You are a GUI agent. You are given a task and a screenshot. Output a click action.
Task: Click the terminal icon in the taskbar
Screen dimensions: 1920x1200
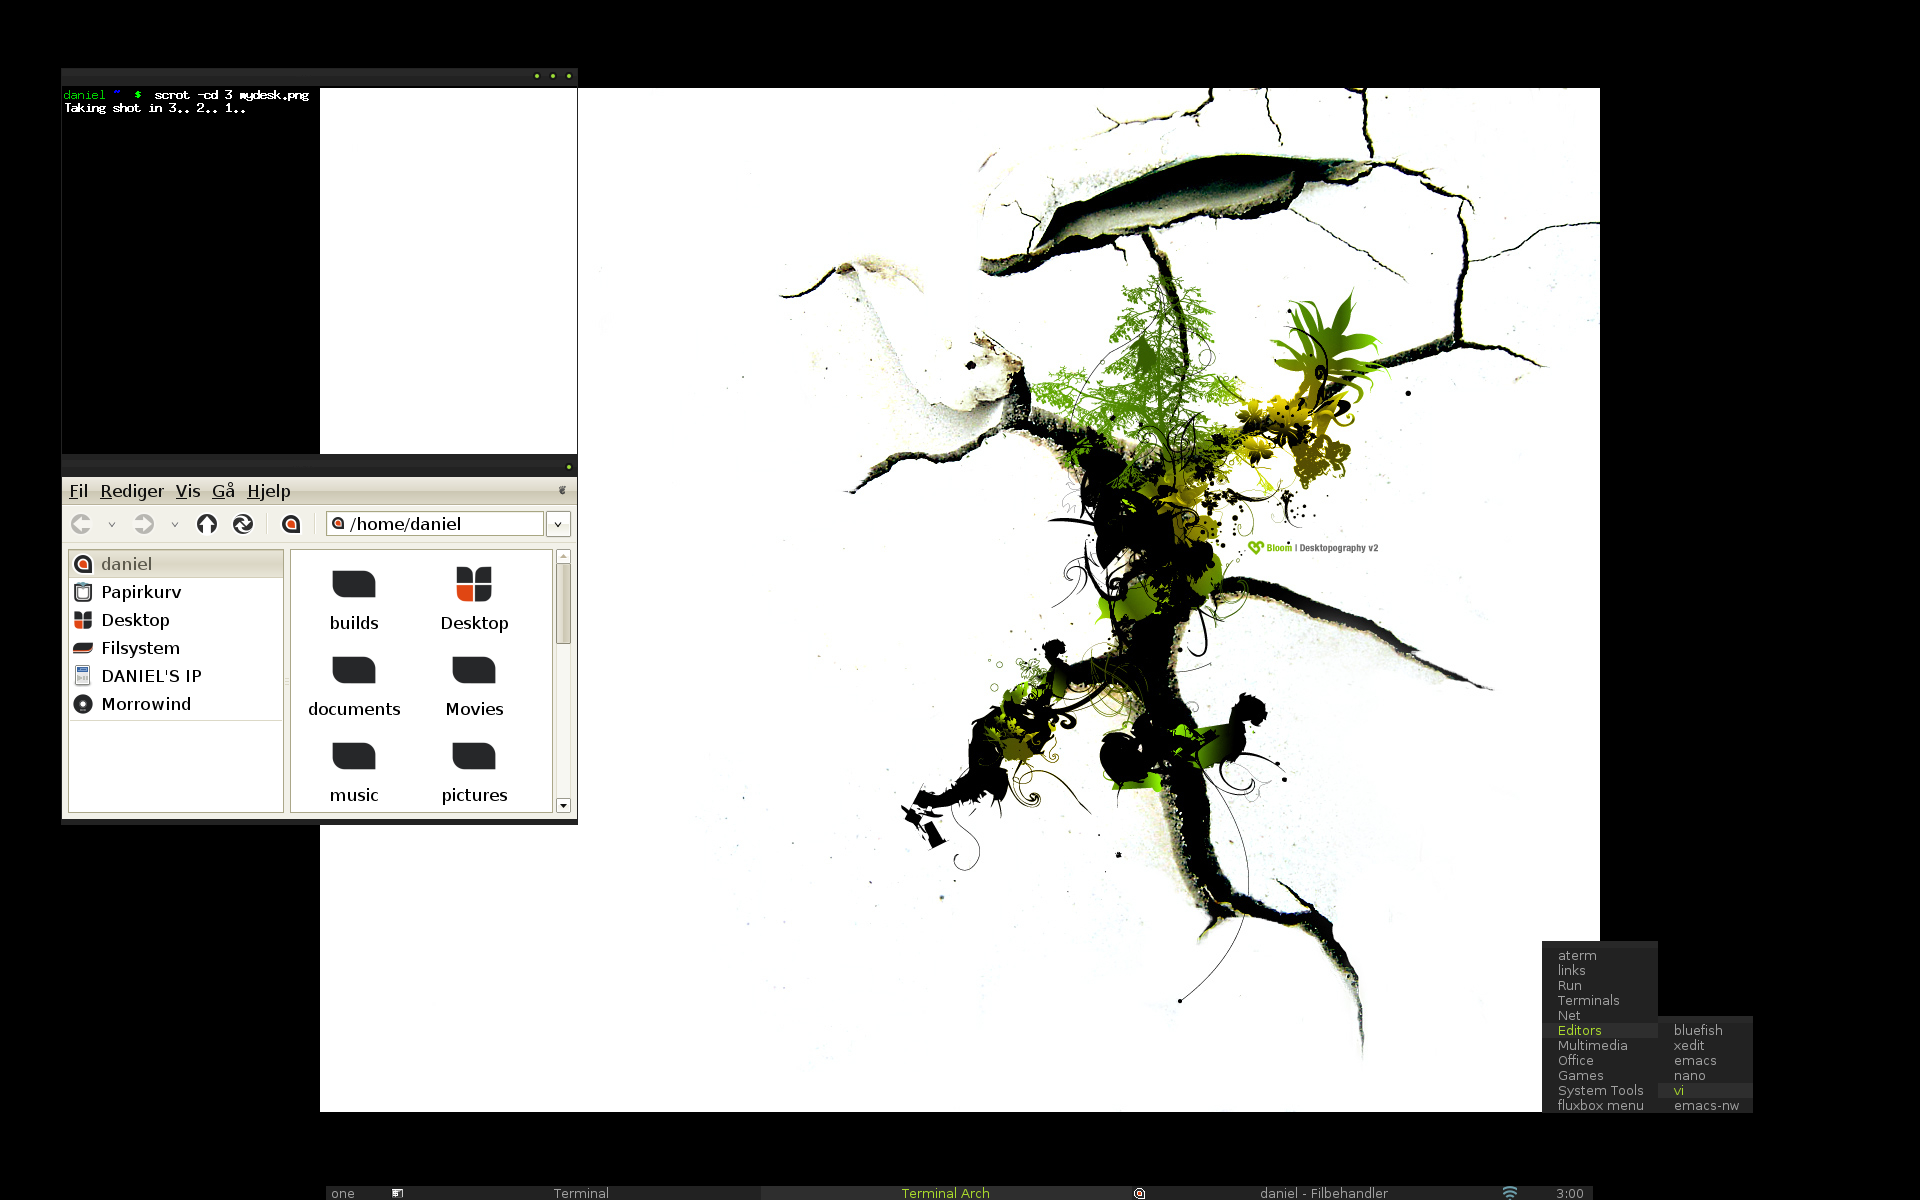click(x=397, y=1193)
